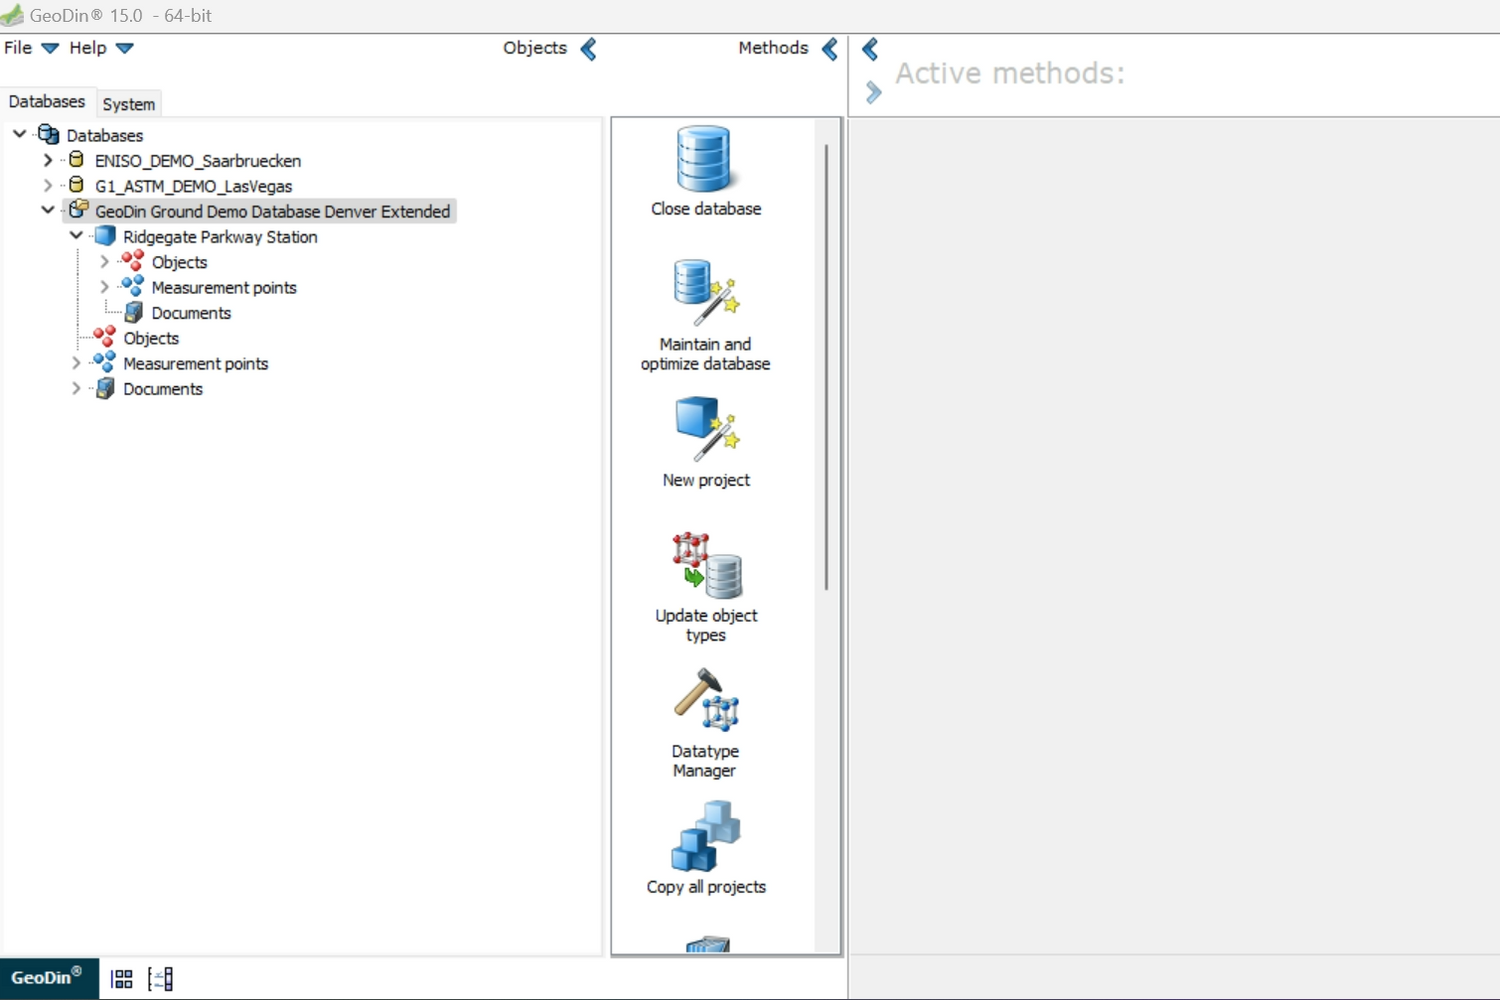Expand the ENISO_DEMO_Saarbruecken database
The image size is (1500, 1000).
point(47,160)
